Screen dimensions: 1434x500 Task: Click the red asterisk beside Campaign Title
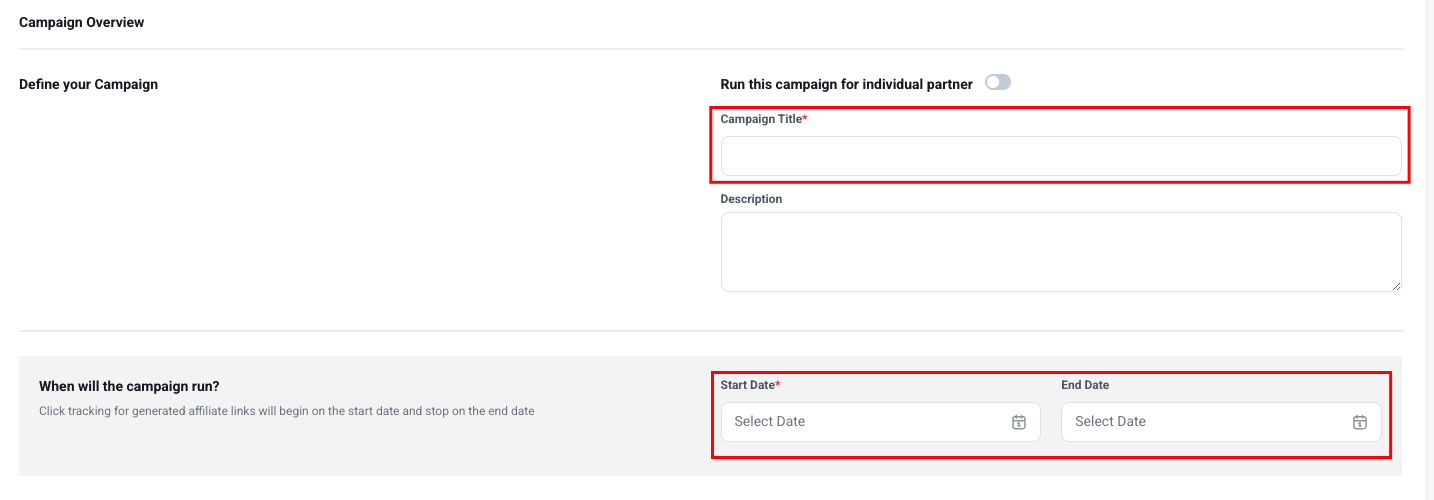(x=805, y=118)
